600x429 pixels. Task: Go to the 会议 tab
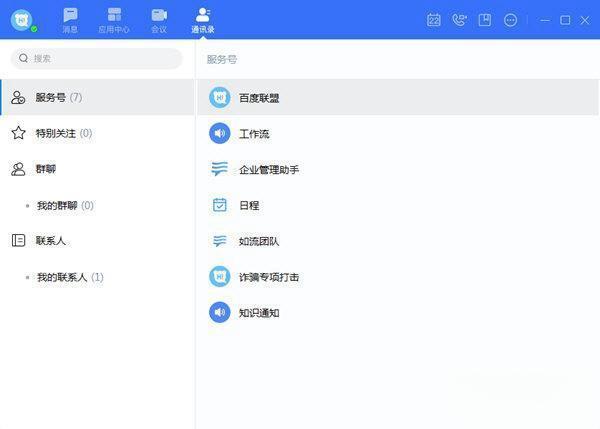[159, 21]
